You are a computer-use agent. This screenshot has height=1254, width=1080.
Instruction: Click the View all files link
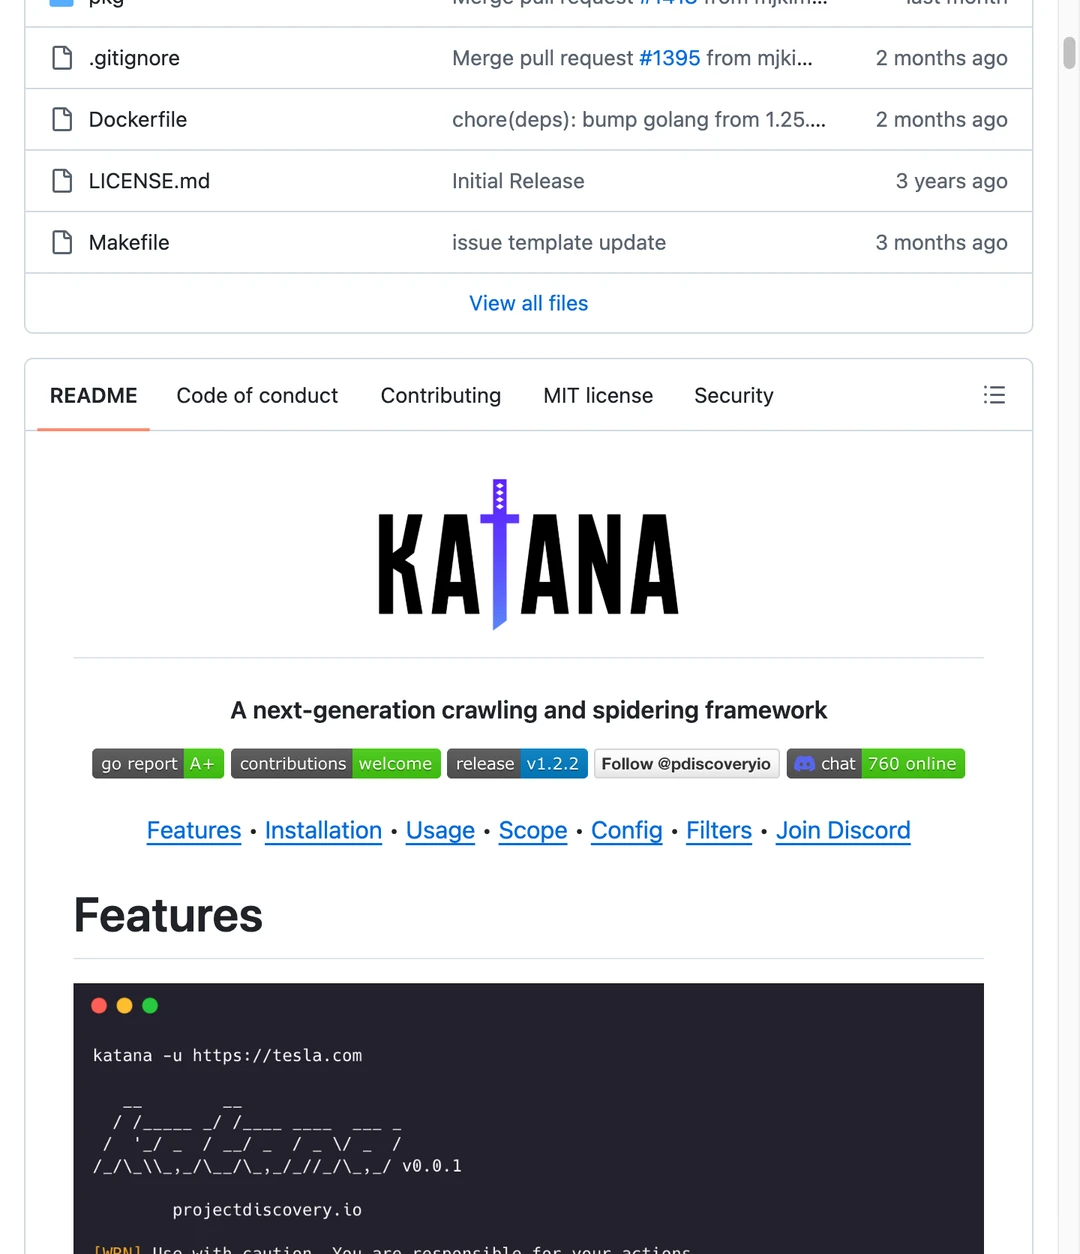click(528, 303)
